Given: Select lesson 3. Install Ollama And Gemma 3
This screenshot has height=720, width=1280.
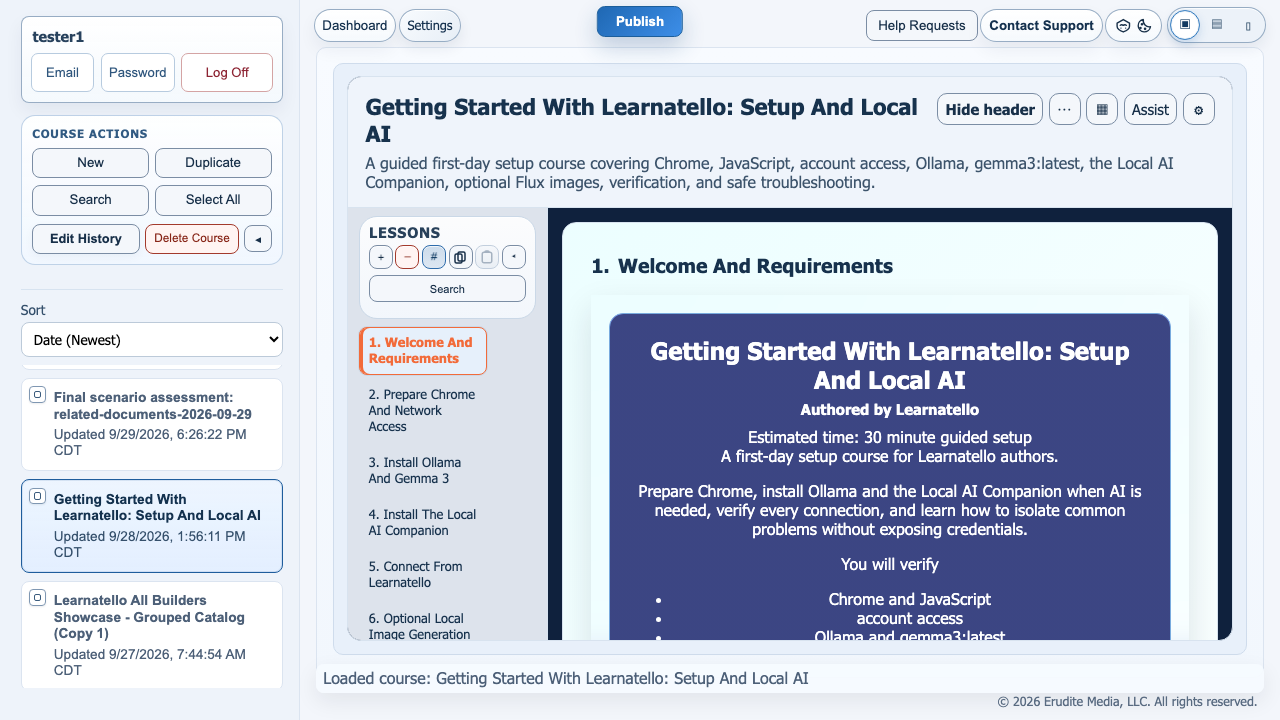Looking at the screenshot, I should 423,471.
